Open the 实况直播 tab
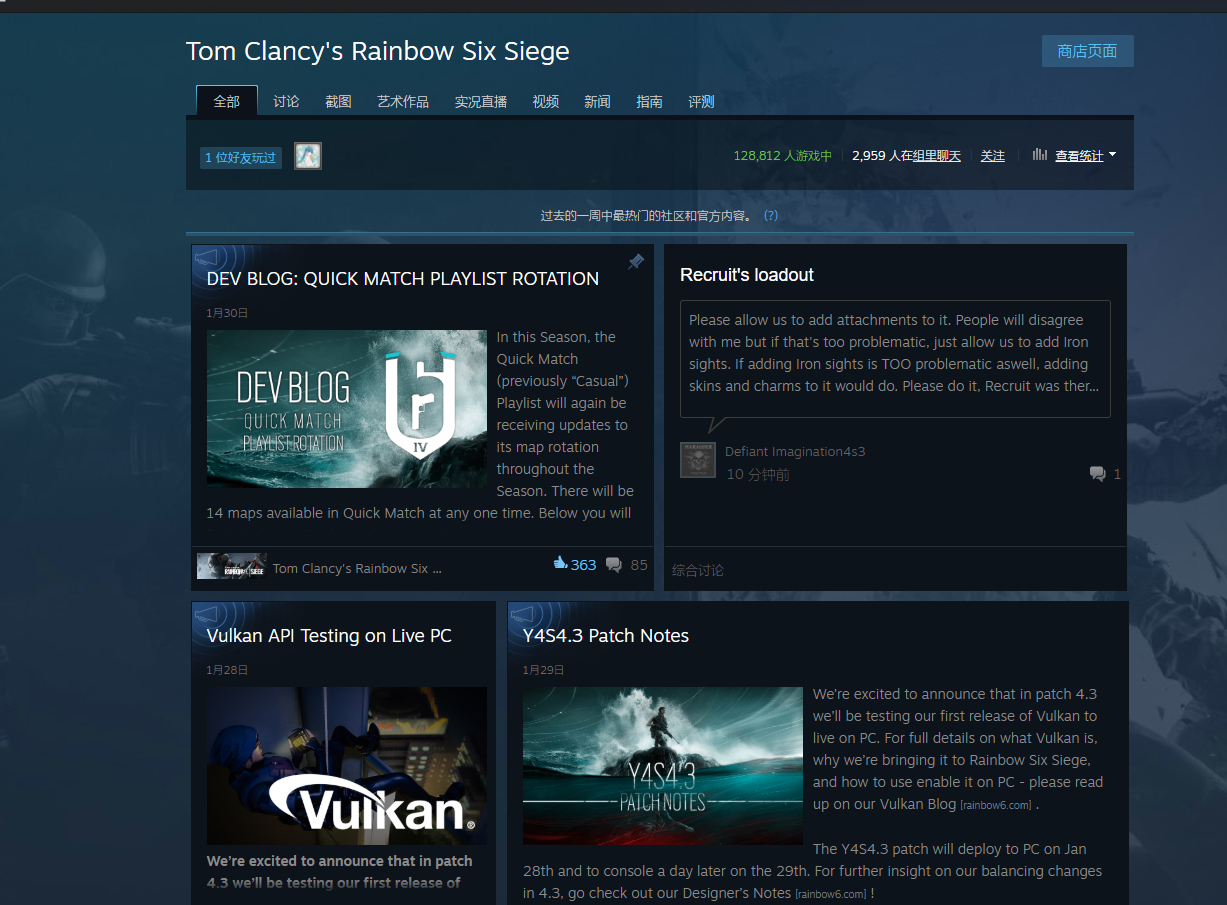Viewport: 1227px width, 905px height. (x=481, y=101)
